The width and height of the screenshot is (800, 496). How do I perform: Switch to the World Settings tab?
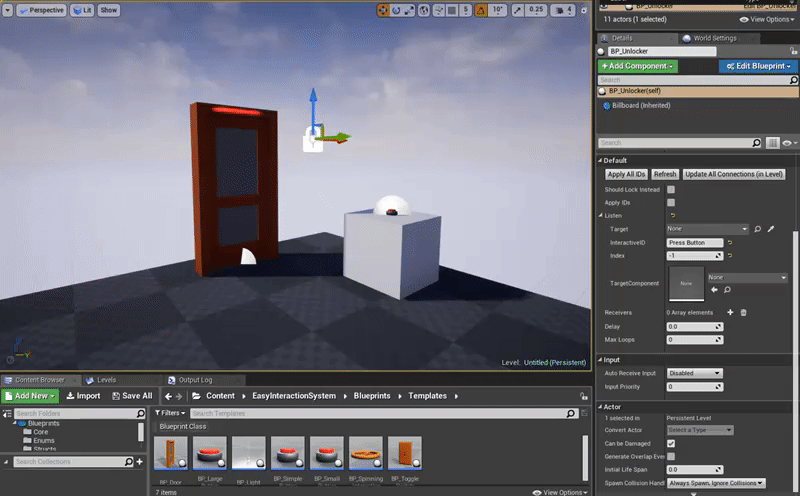(x=715, y=38)
